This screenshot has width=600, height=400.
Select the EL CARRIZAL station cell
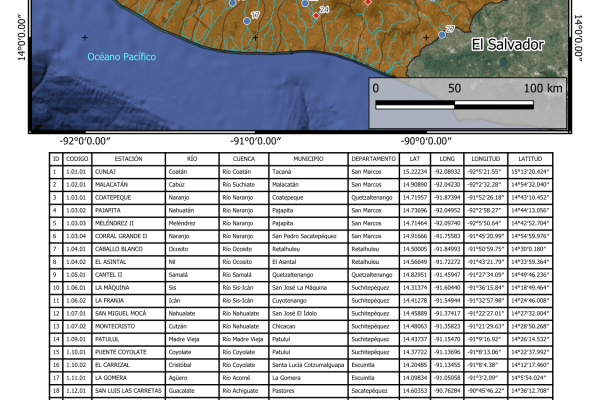129,365
